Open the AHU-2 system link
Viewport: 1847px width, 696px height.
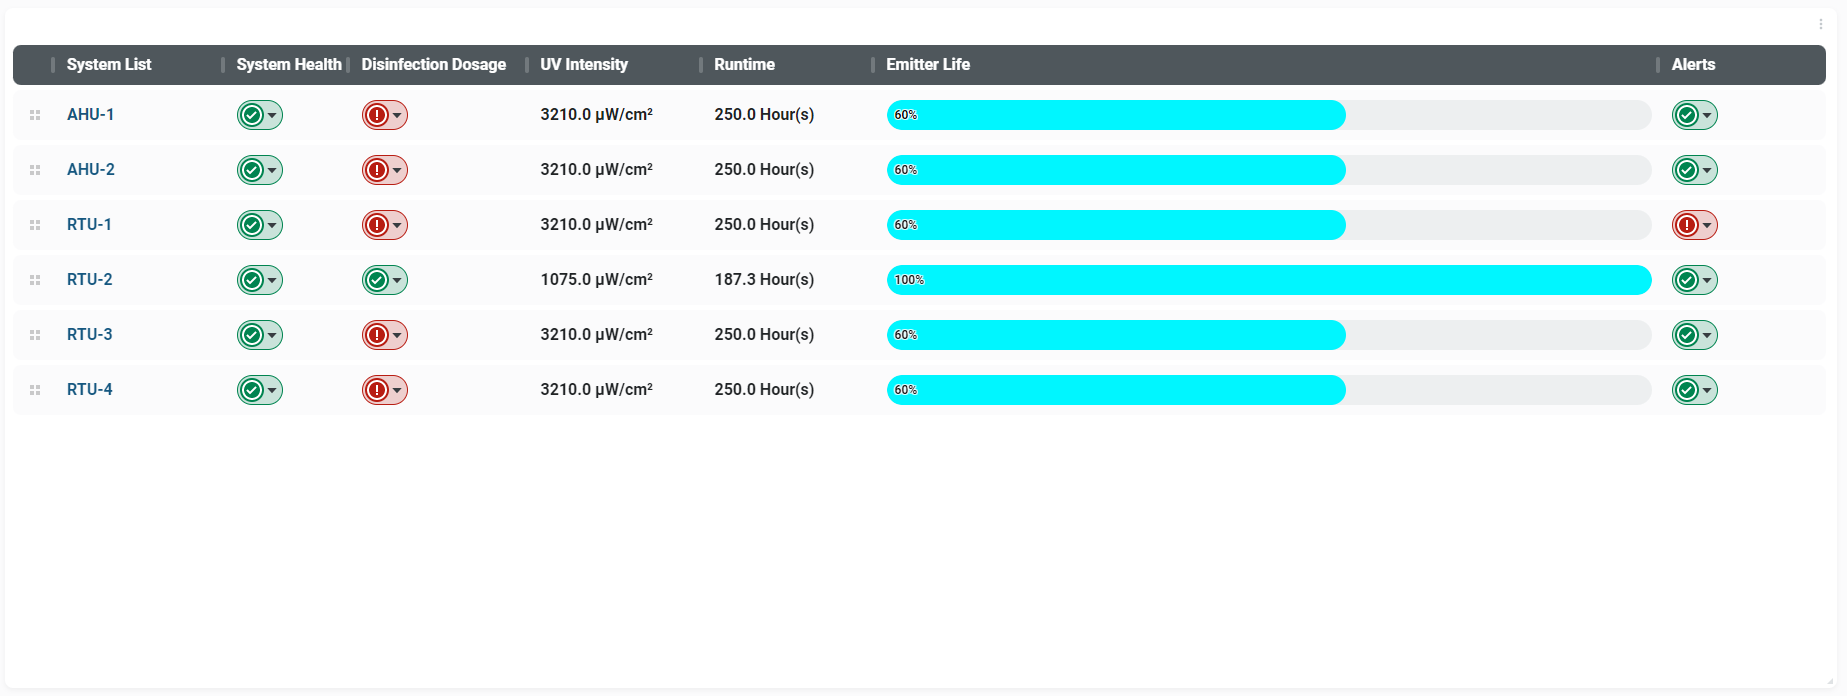click(91, 170)
